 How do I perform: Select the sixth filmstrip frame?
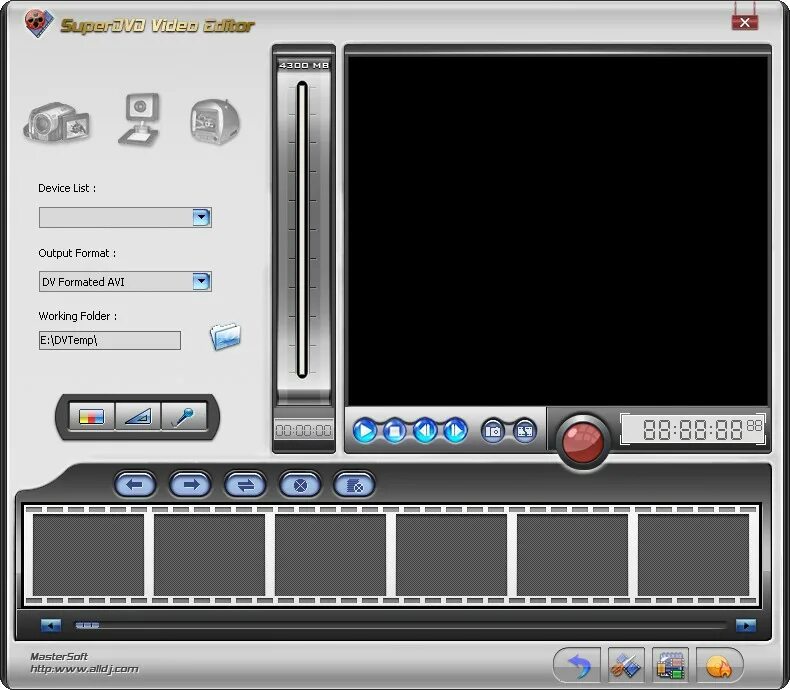[x=693, y=555]
